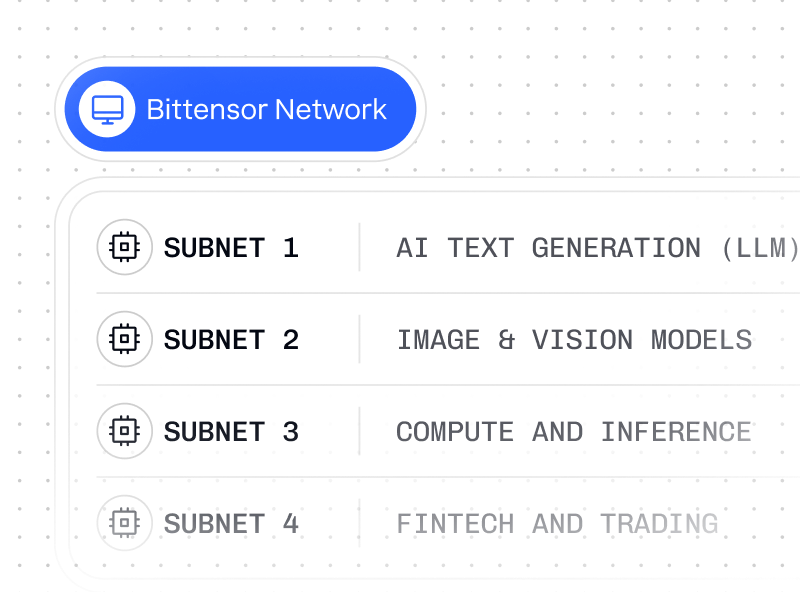Select the Subnet 4 chip icon
Screen dimensions: 800x592
[124, 524]
